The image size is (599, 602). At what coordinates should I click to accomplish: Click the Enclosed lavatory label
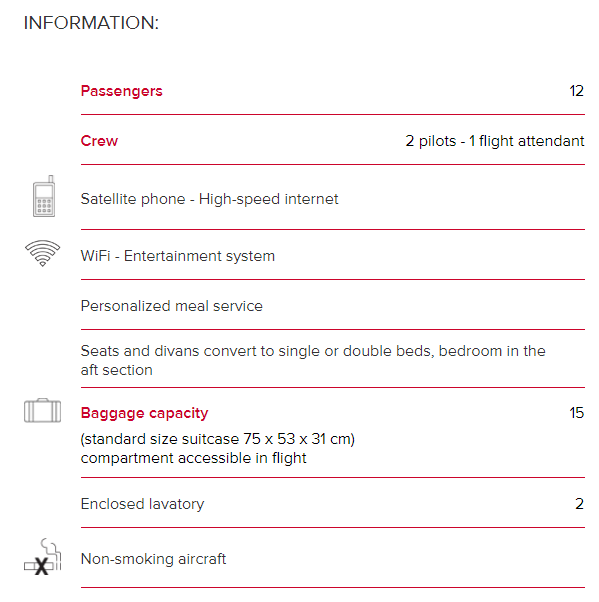click(x=142, y=504)
